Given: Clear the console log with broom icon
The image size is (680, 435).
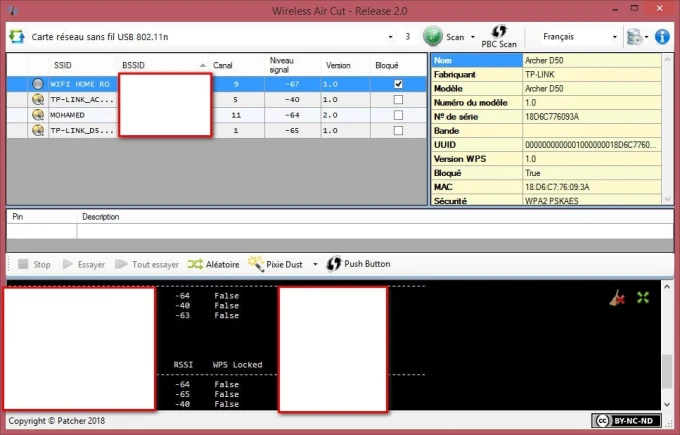Looking at the screenshot, I should click(x=617, y=297).
